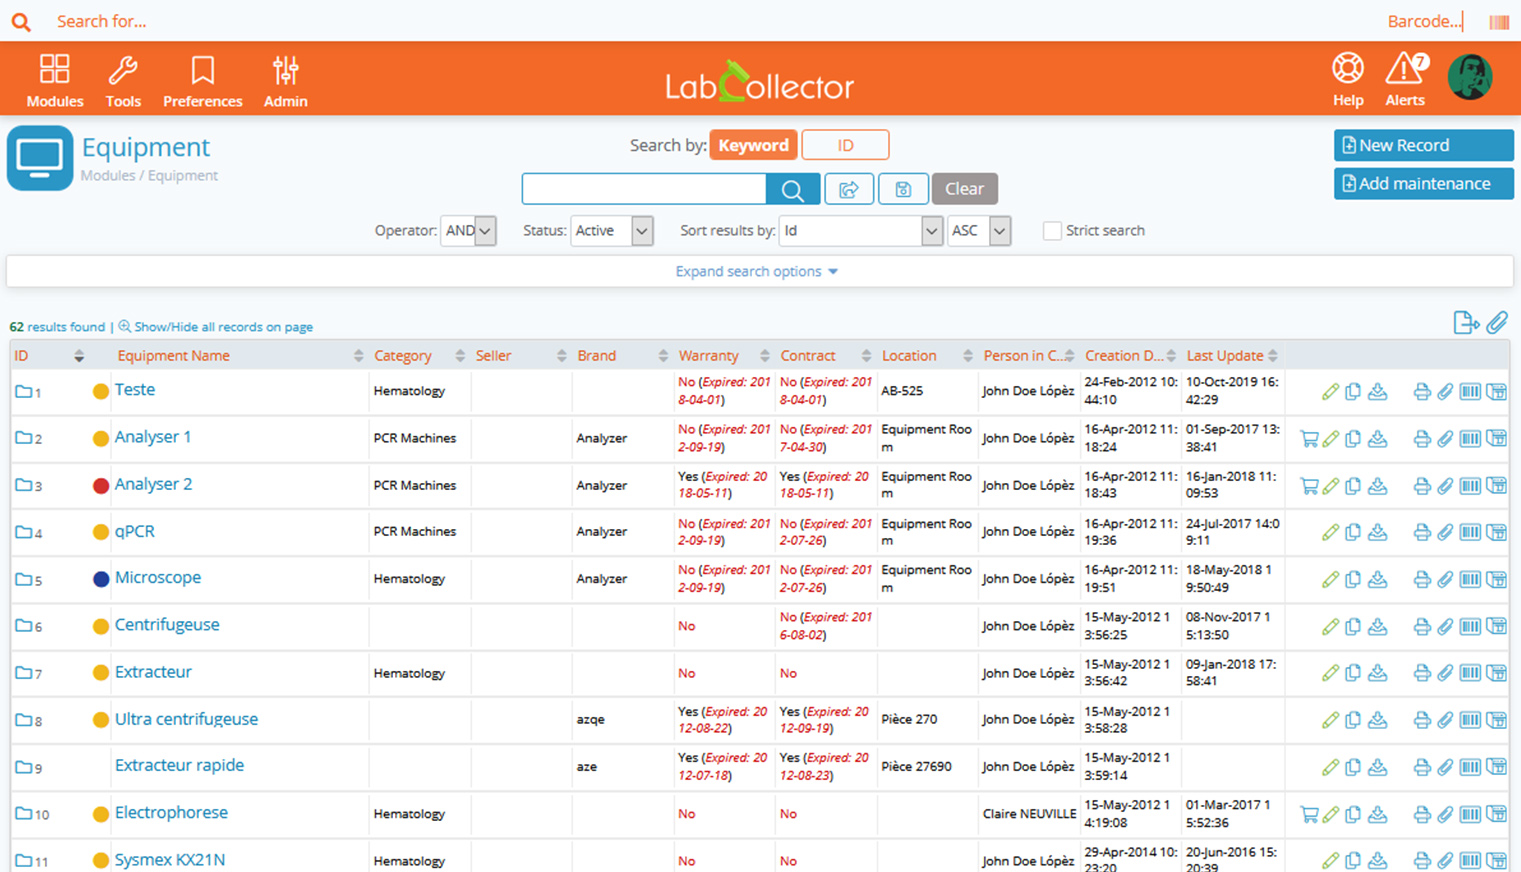
Task: Edit the qPCR record with pencil icon
Action: (x=1330, y=533)
